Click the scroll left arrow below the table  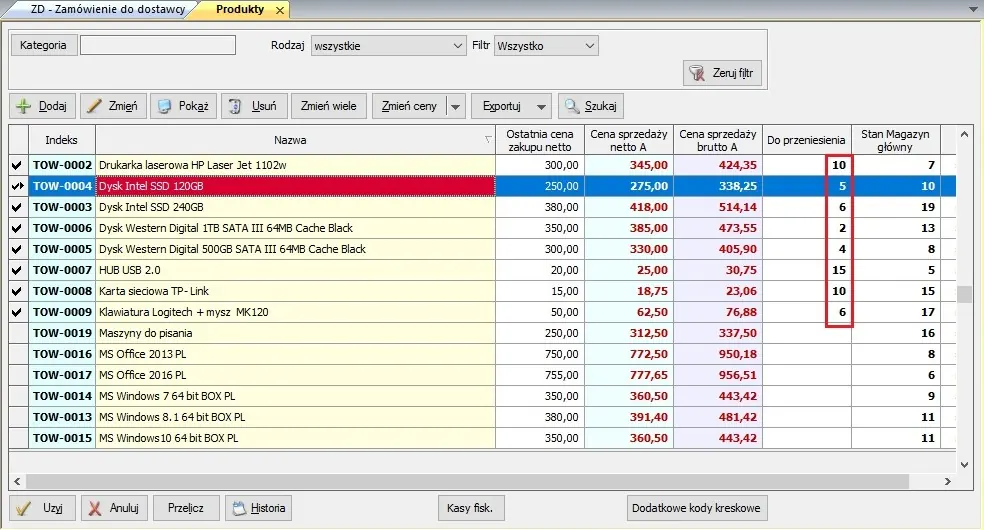click(17, 482)
